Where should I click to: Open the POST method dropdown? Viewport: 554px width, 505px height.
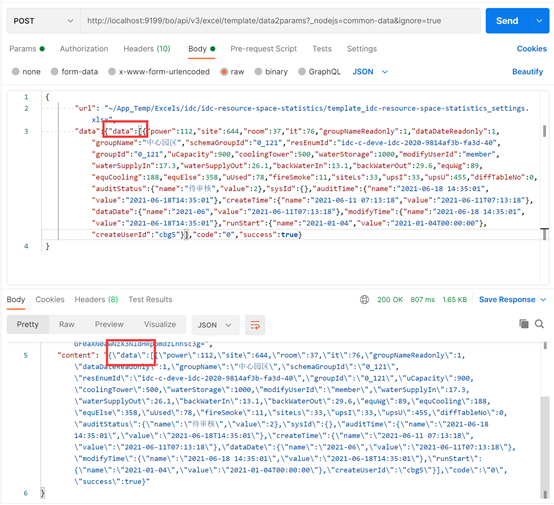(x=43, y=21)
